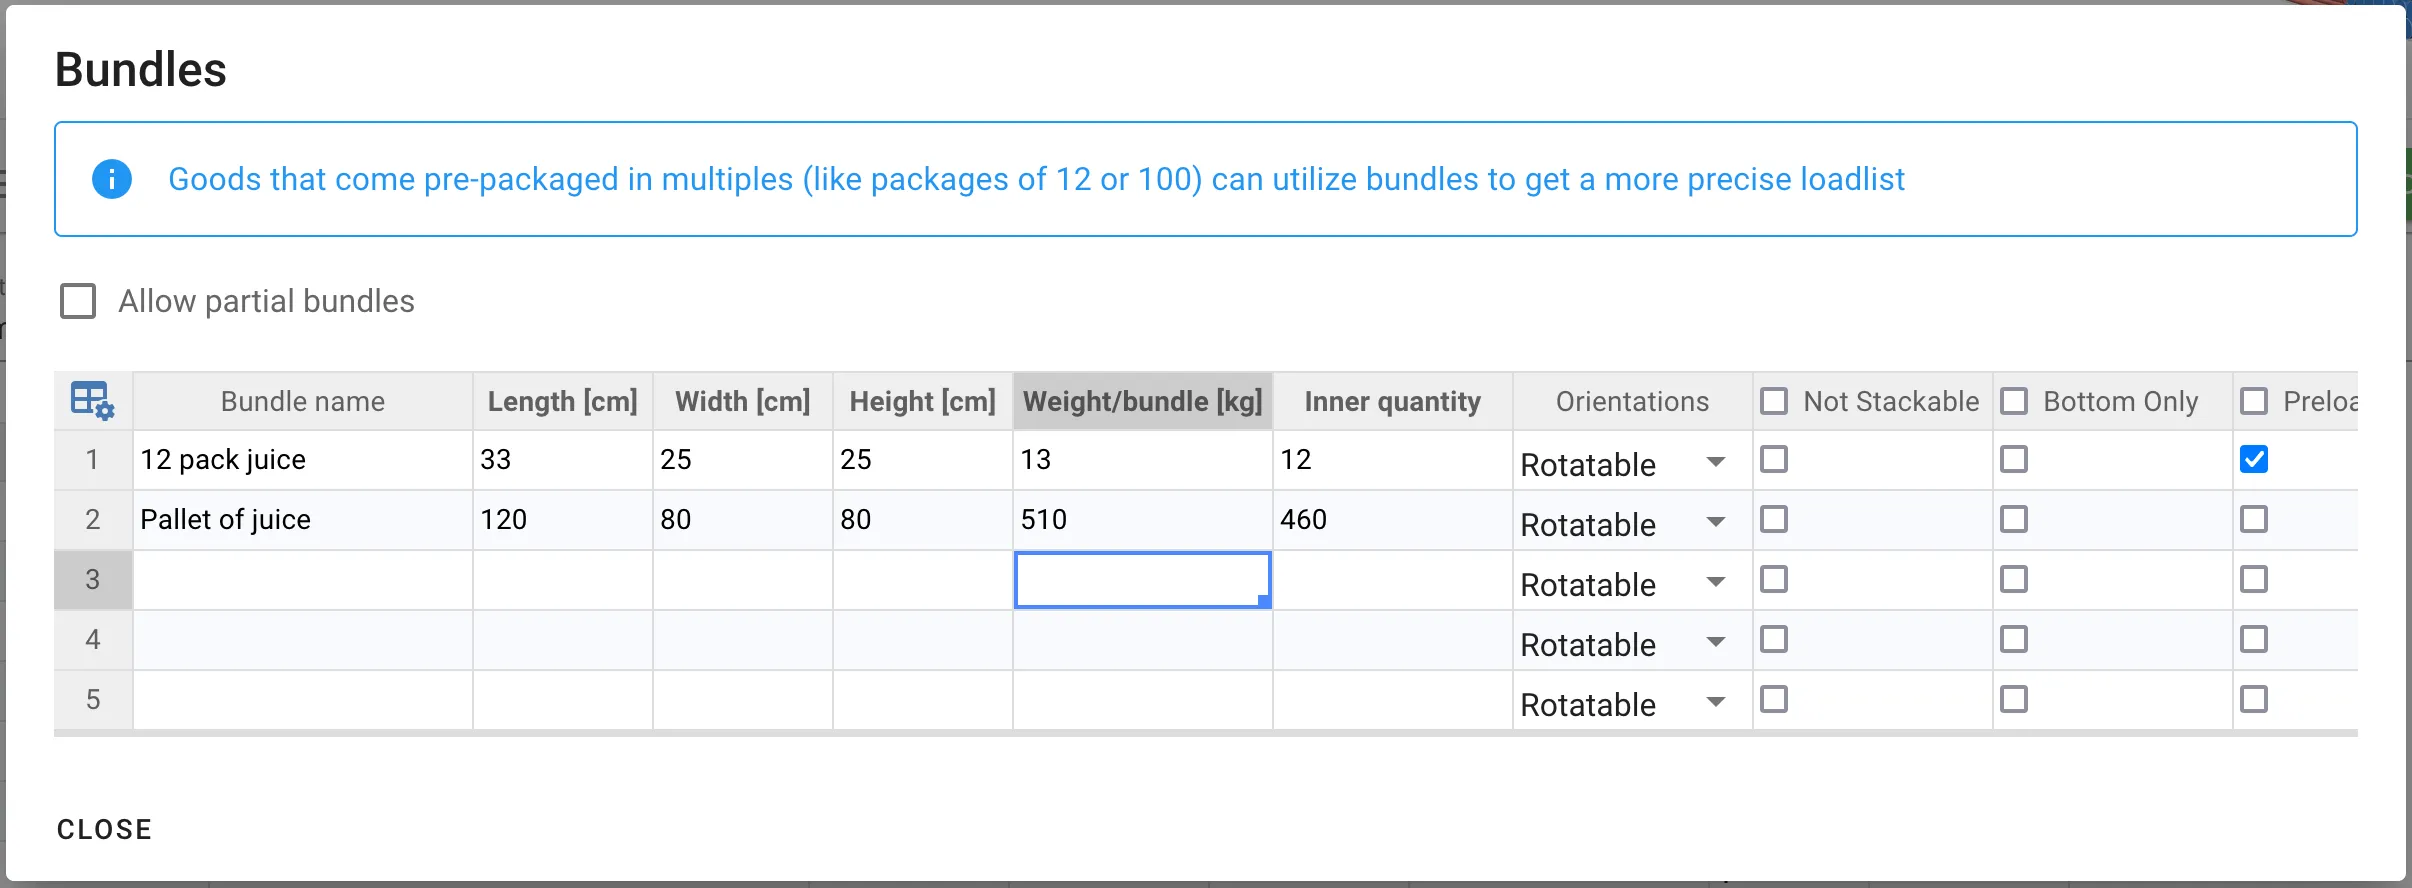The height and width of the screenshot is (888, 2412).
Task: Select the Weight/bundle column header
Action: (1142, 400)
